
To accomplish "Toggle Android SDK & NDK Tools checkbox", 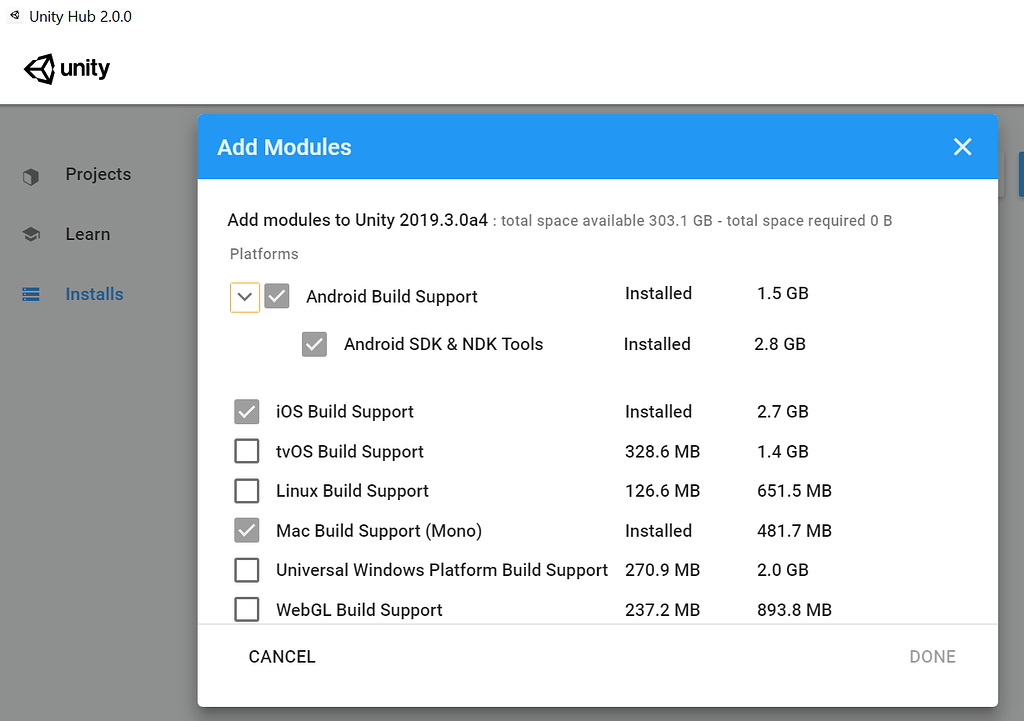I will click(314, 344).
